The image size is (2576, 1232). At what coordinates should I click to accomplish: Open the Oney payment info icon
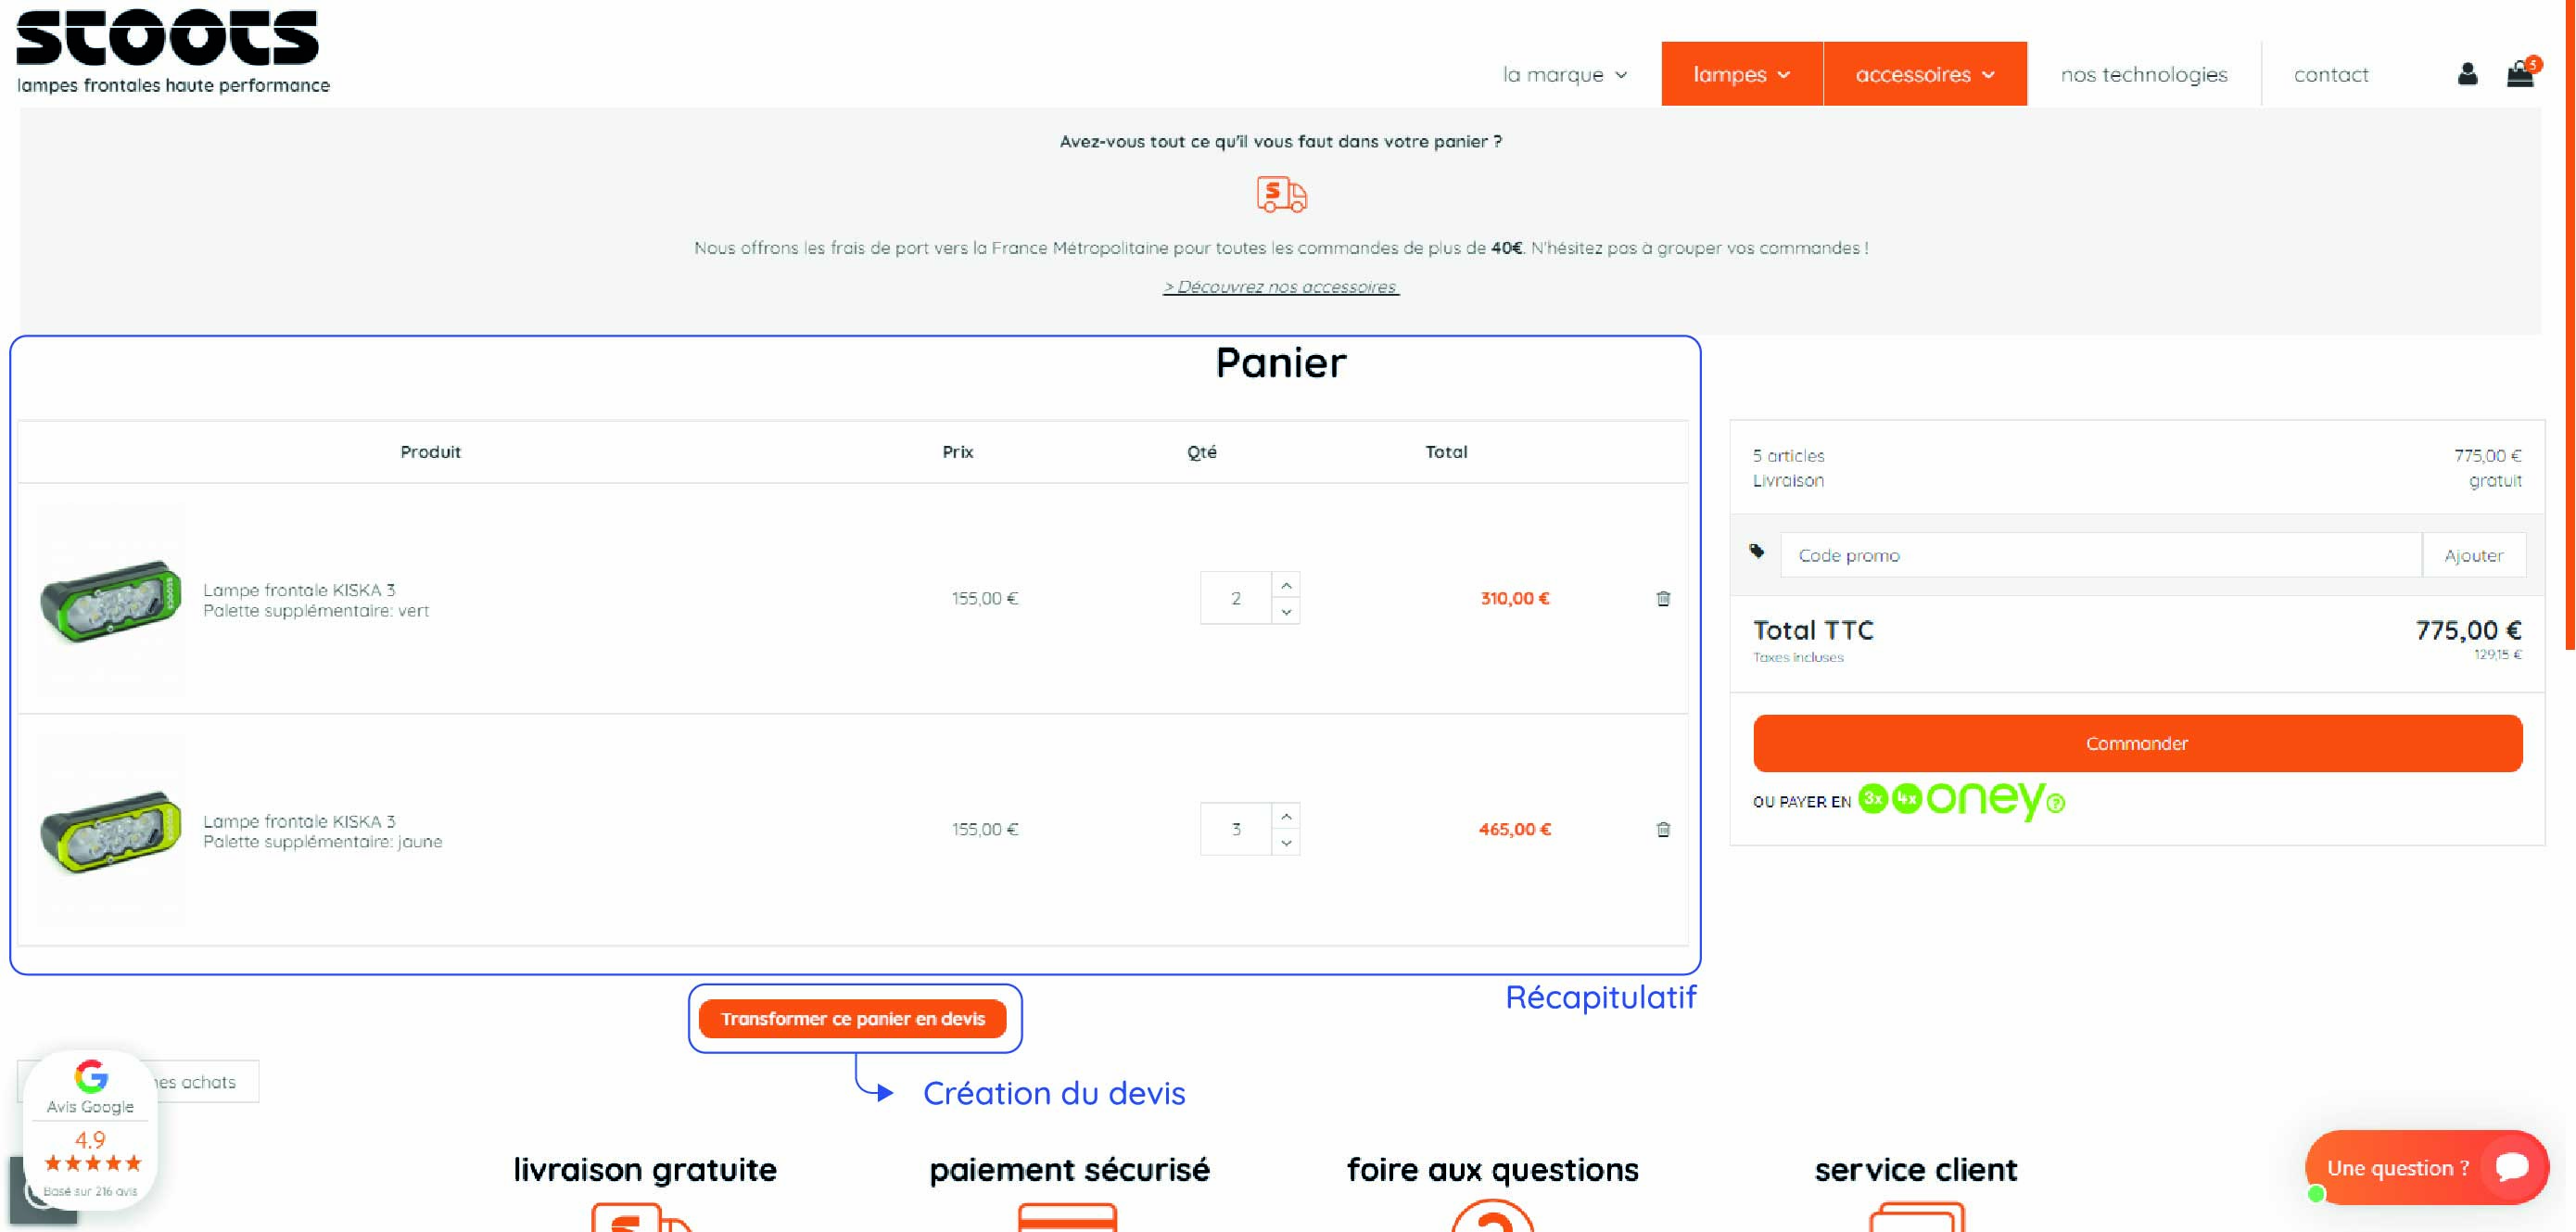(2055, 803)
